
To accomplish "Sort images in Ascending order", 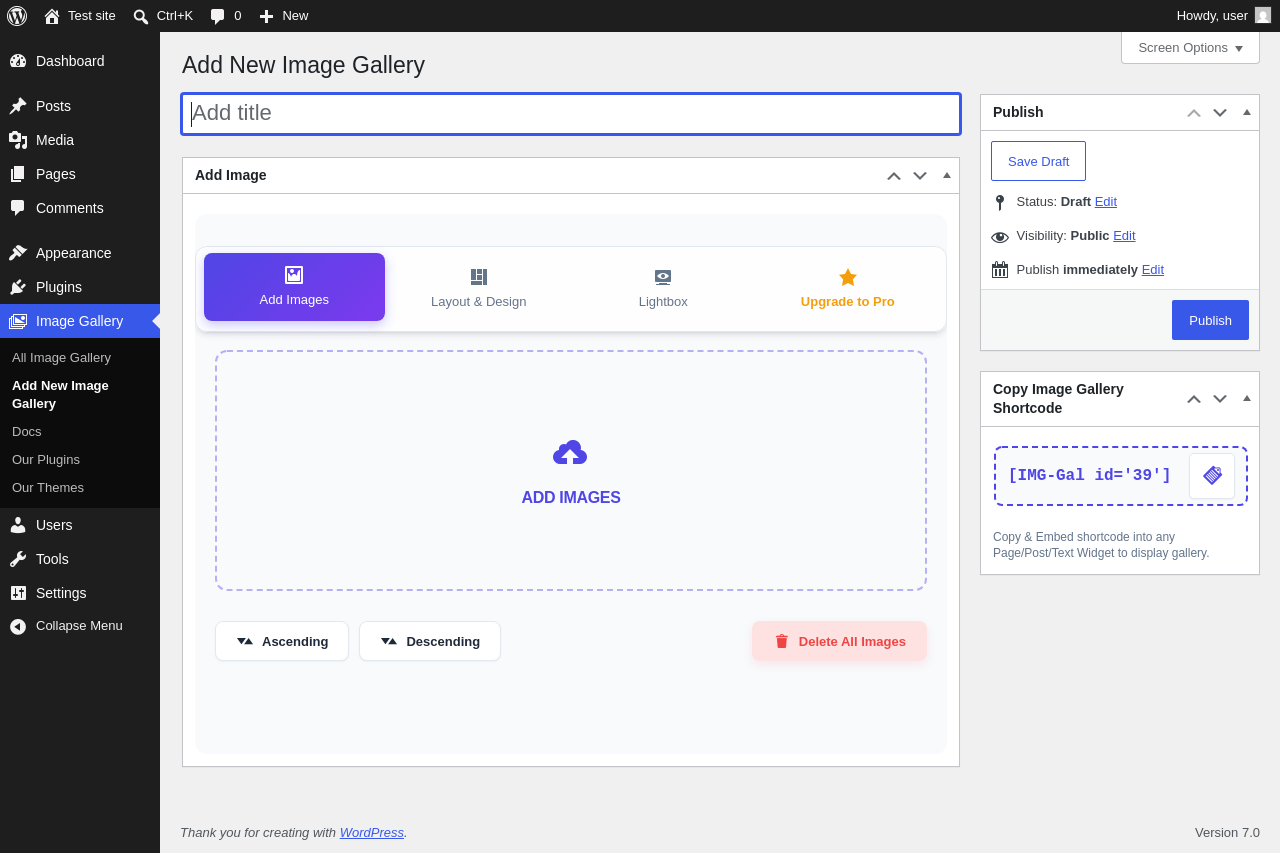I will (282, 641).
